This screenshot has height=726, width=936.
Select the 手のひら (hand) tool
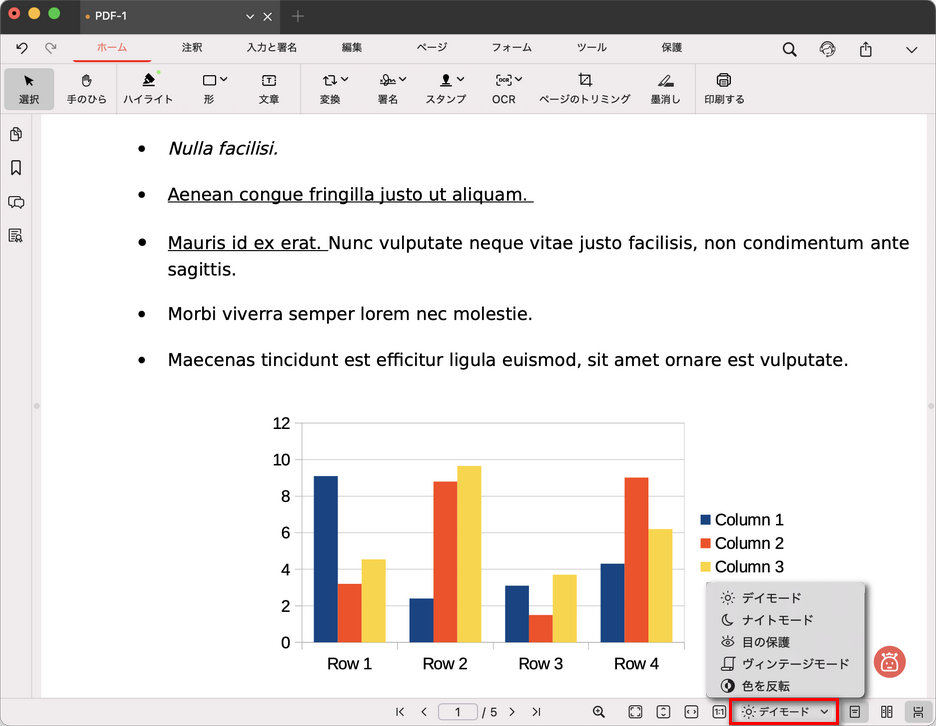click(86, 88)
